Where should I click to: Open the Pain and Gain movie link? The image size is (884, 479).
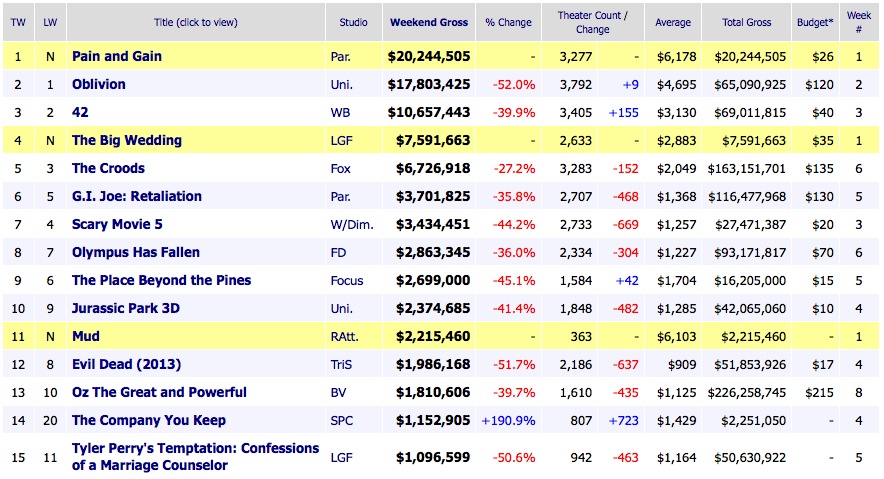(x=116, y=57)
